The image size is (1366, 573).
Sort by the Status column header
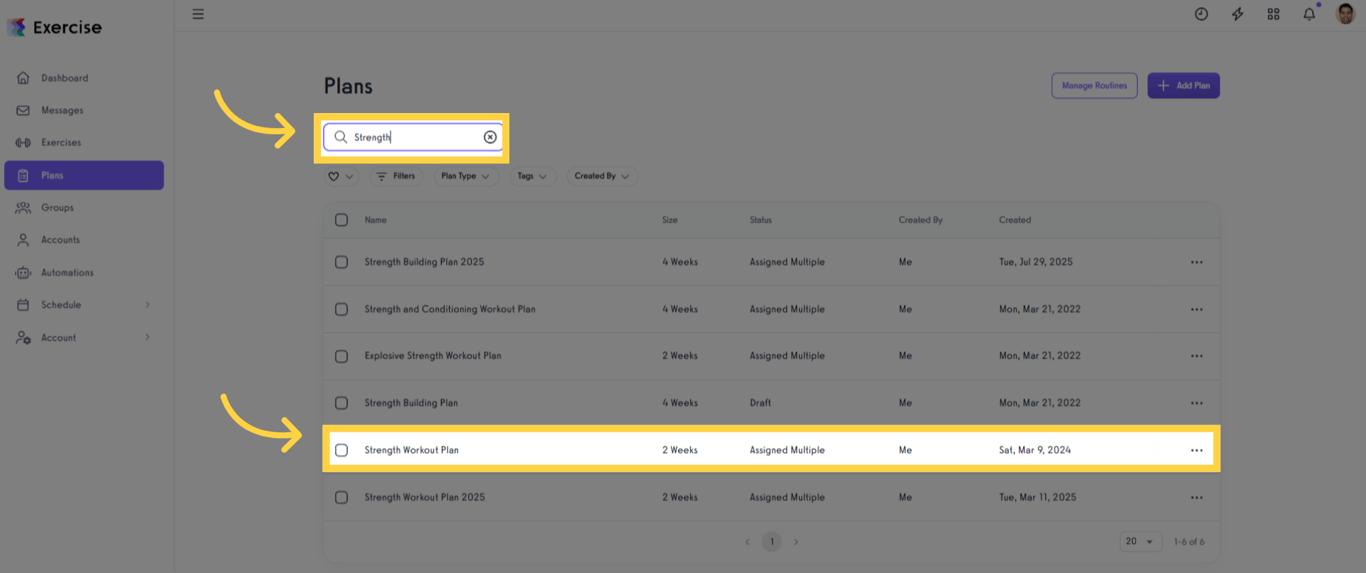pyautogui.click(x=761, y=220)
